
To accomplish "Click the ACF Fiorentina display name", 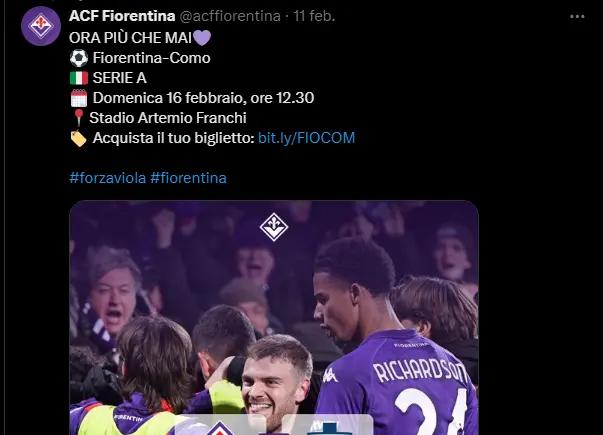I will [122, 16].
